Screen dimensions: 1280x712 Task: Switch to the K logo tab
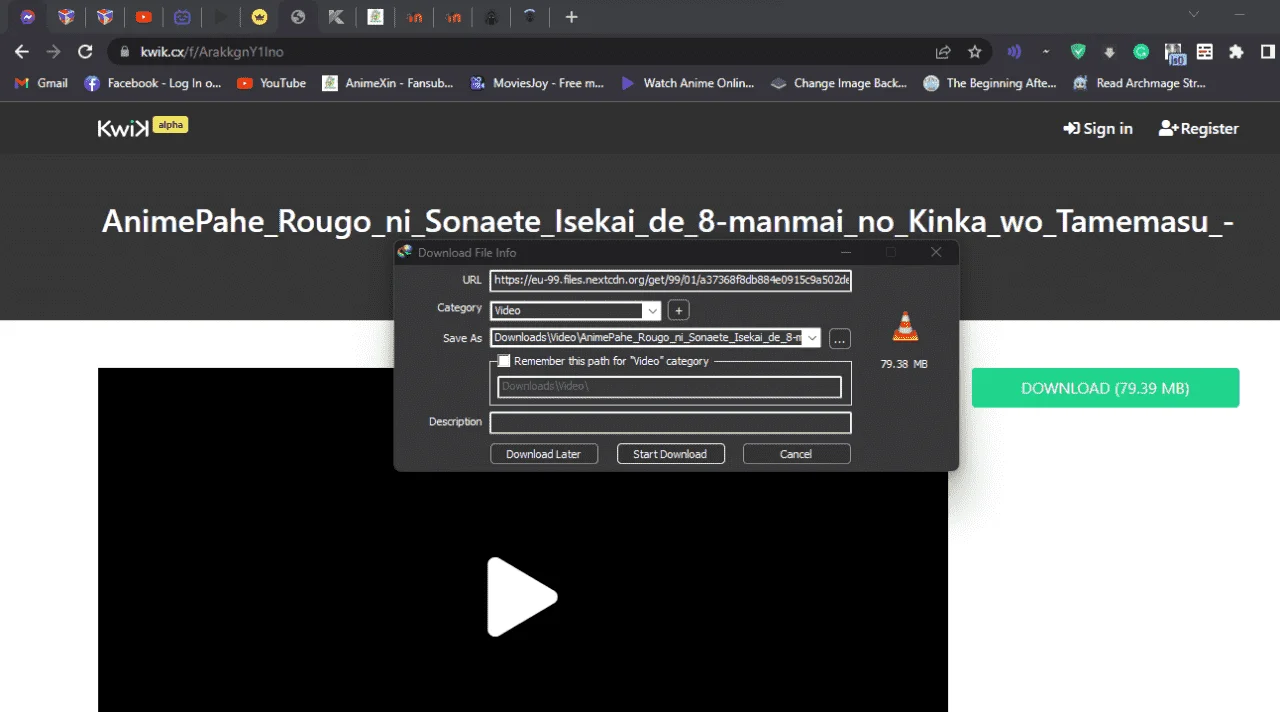coord(336,17)
